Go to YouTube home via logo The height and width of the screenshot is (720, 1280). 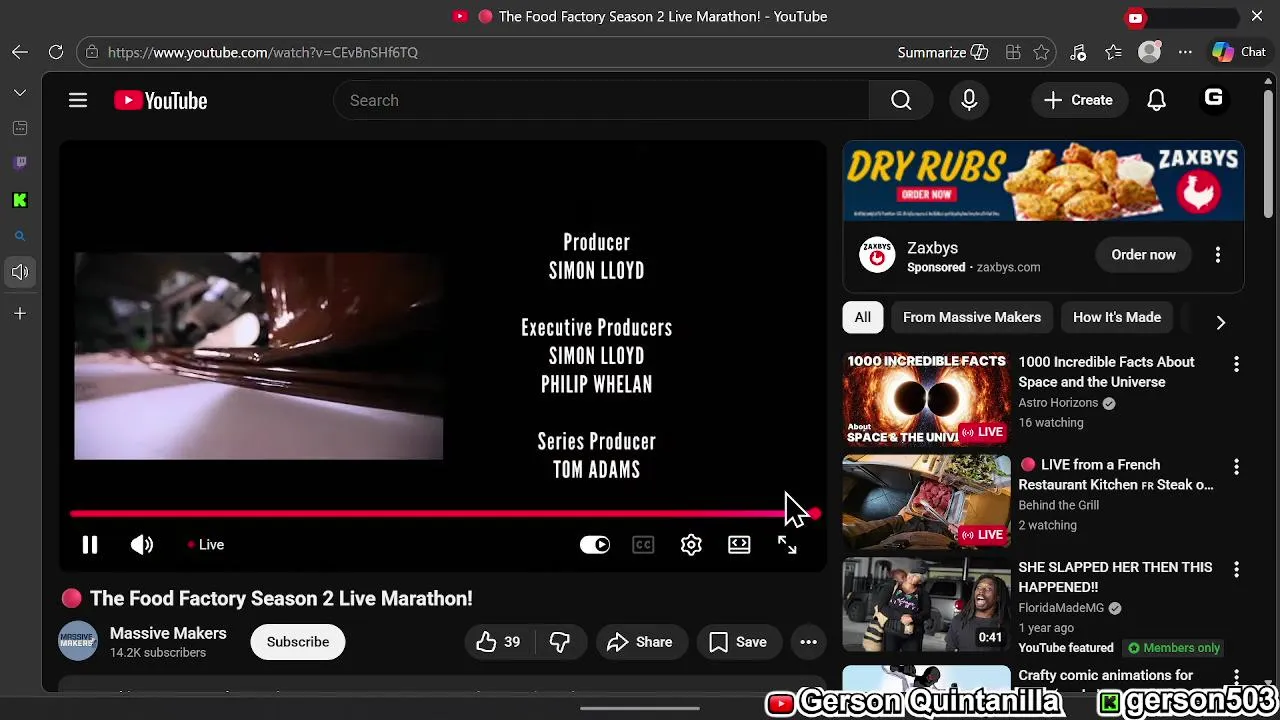click(x=160, y=100)
